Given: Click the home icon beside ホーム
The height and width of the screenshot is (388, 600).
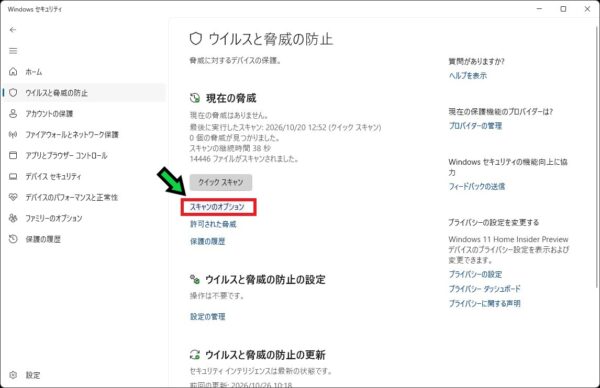Looking at the screenshot, I should pyautogui.click(x=13, y=72).
